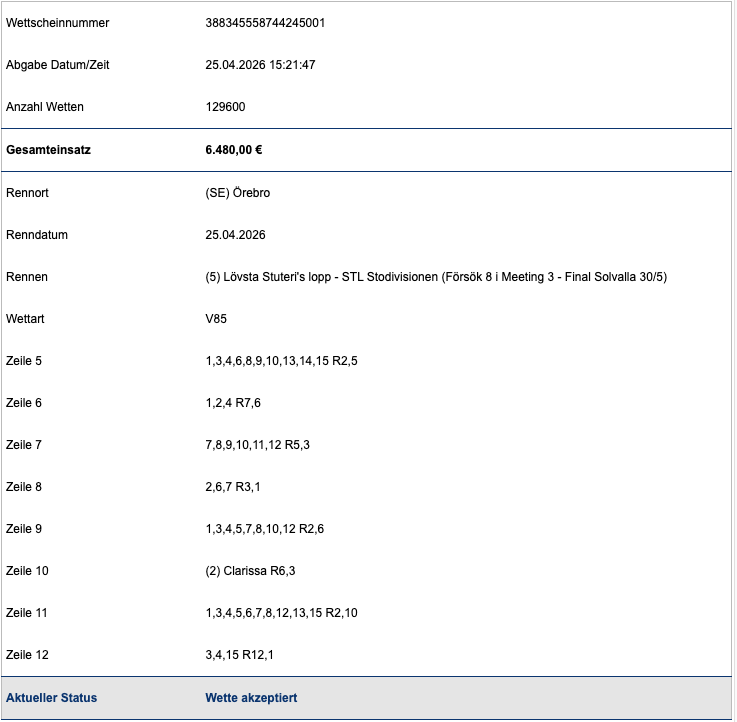The height and width of the screenshot is (722, 737).
Task: Click the Zeile 11 selection ending R2,10
Action: click(281, 613)
